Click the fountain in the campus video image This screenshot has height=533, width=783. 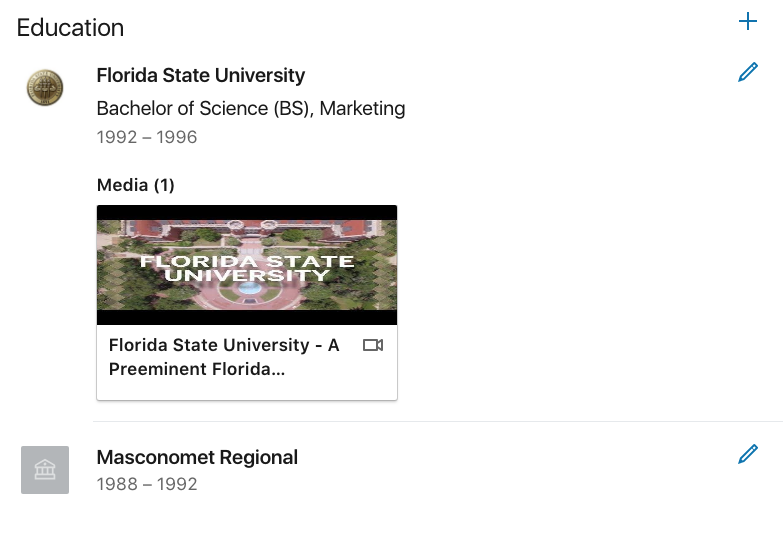pyautogui.click(x=249, y=288)
